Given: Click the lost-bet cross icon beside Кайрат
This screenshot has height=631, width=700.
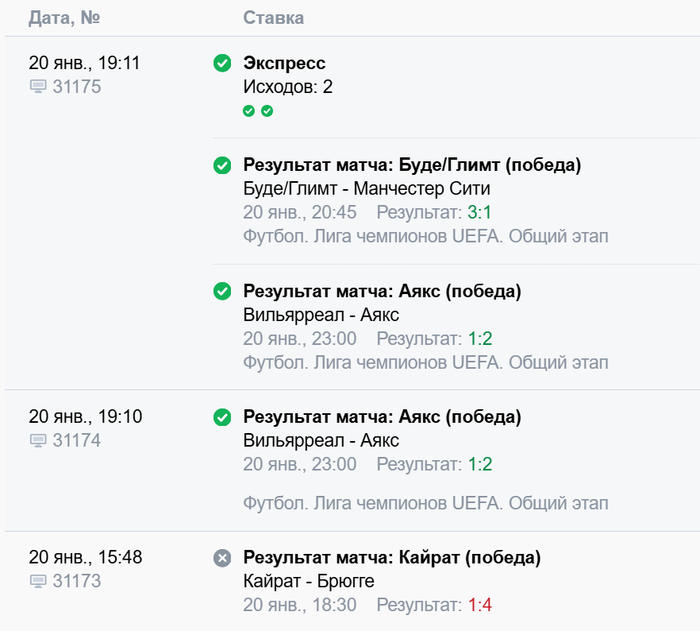Looking at the screenshot, I should (x=222, y=558).
